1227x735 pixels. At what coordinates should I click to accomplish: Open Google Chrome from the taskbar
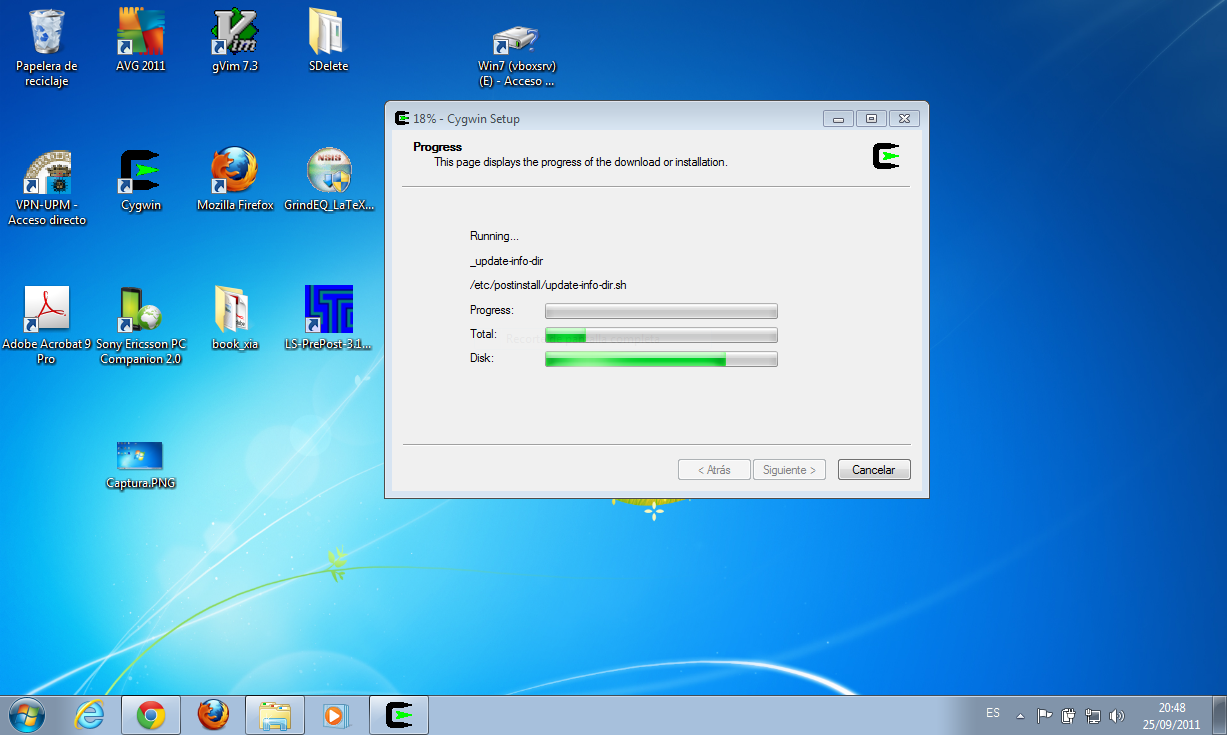tap(151, 715)
